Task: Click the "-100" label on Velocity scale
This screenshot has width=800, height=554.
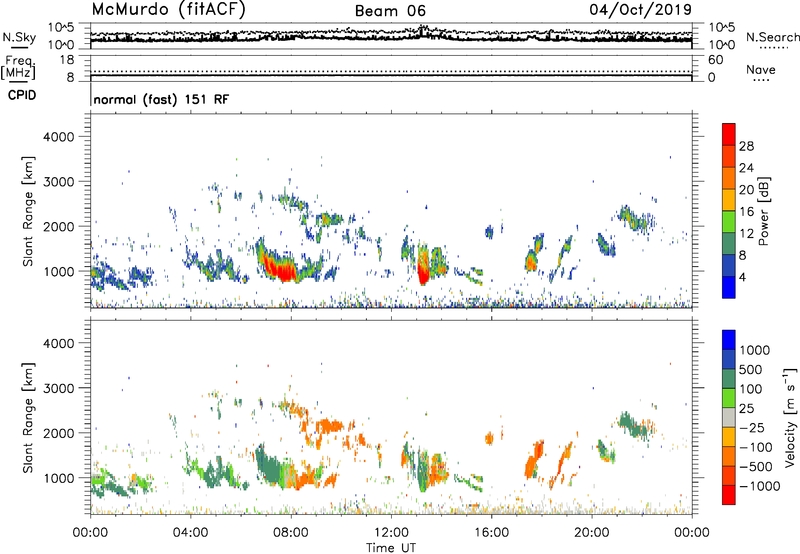Action: click(x=755, y=447)
